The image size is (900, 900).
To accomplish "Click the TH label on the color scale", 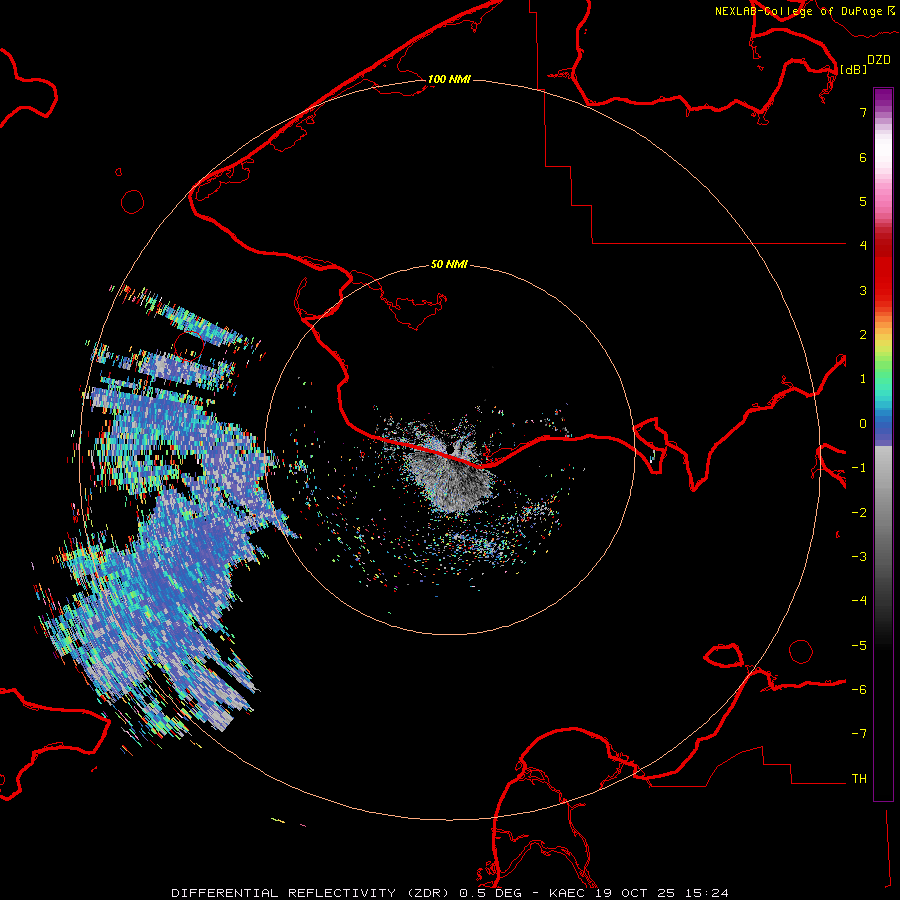I will pos(859,778).
